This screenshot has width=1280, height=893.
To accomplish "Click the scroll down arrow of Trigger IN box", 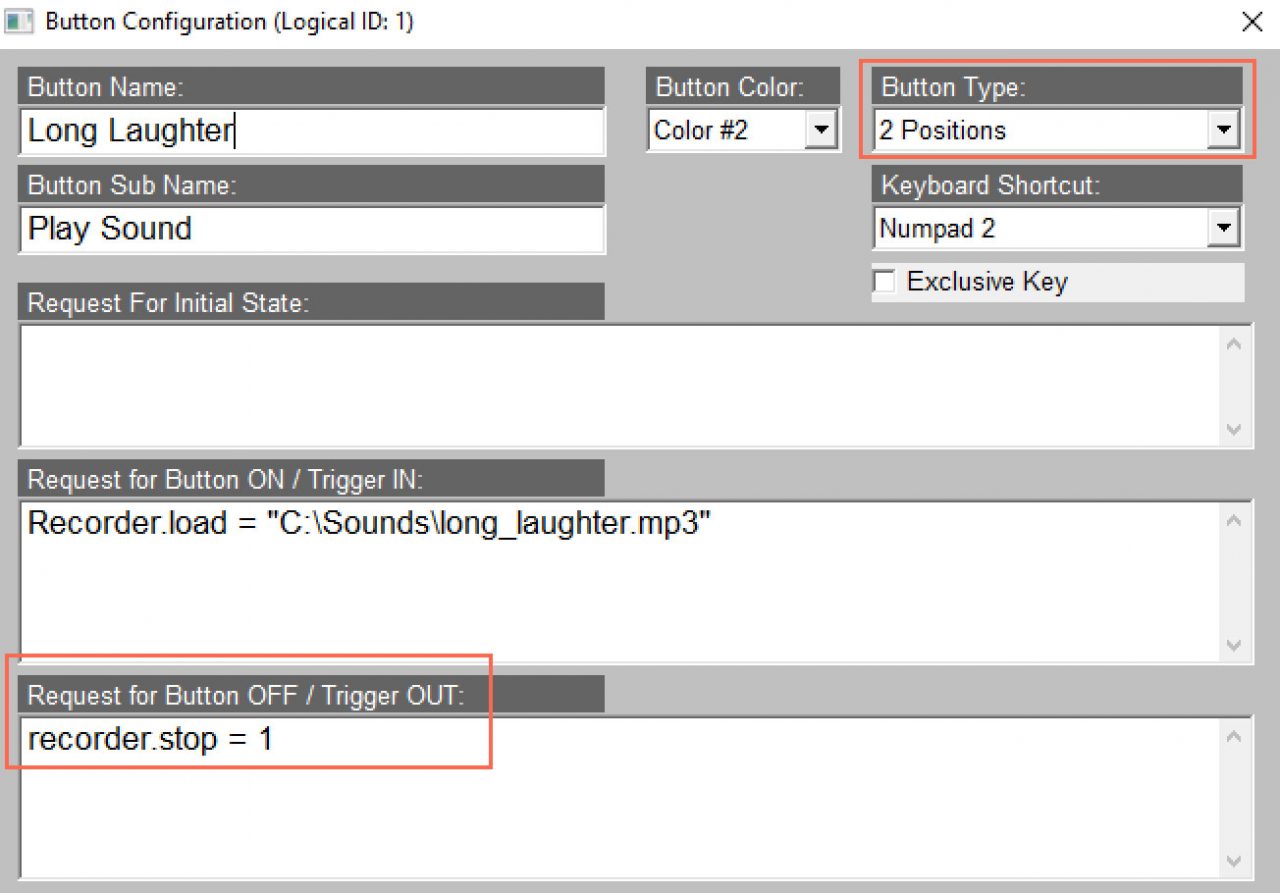I will [x=1231, y=643].
